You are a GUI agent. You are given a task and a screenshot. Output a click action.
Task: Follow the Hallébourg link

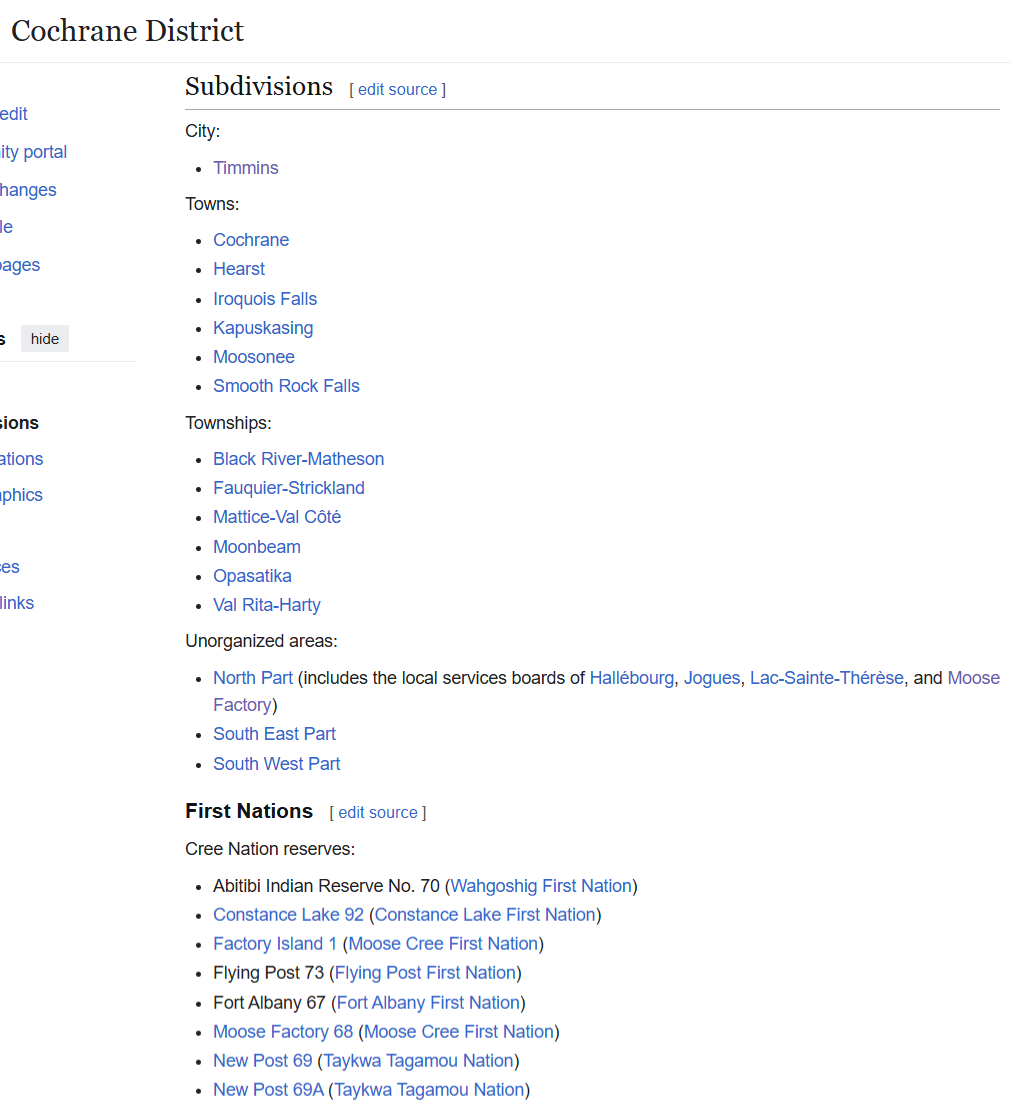tap(631, 677)
